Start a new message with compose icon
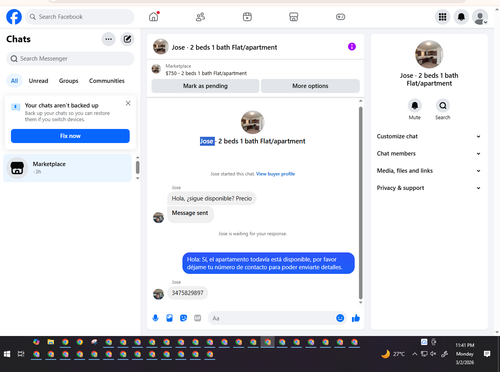Screen dimensions: 500x372 [127, 39]
